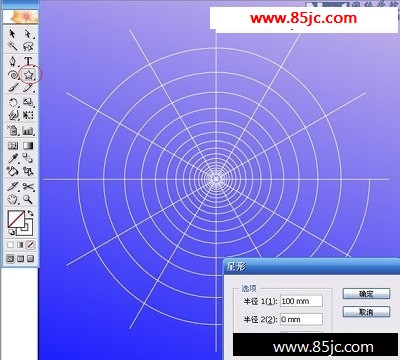Select the Mesh tool

pyautogui.click(x=13, y=146)
